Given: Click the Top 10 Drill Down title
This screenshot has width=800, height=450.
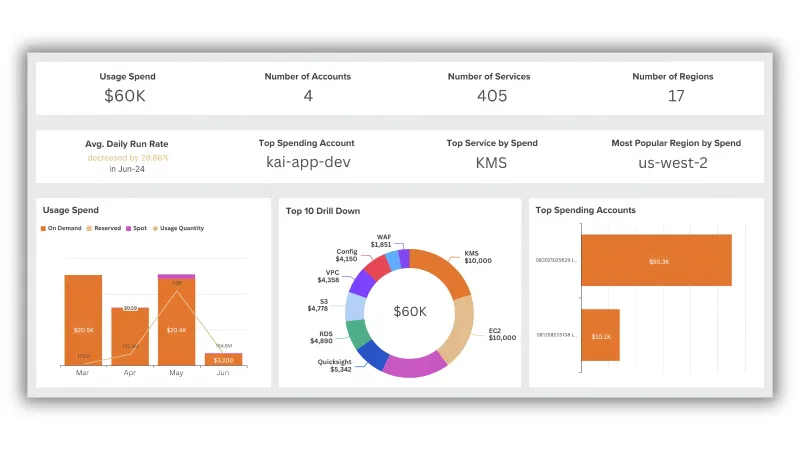Looking at the screenshot, I should click(323, 211).
